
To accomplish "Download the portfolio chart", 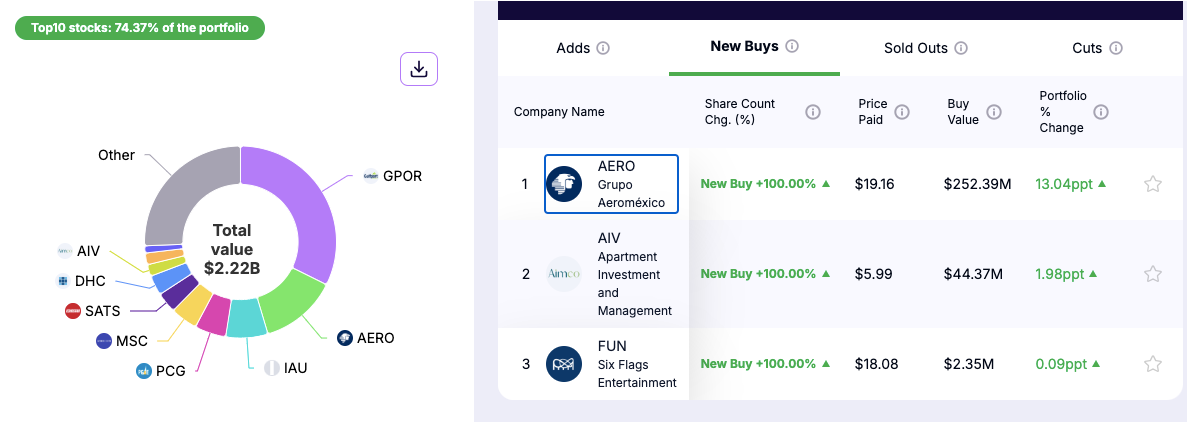I will 419,69.
